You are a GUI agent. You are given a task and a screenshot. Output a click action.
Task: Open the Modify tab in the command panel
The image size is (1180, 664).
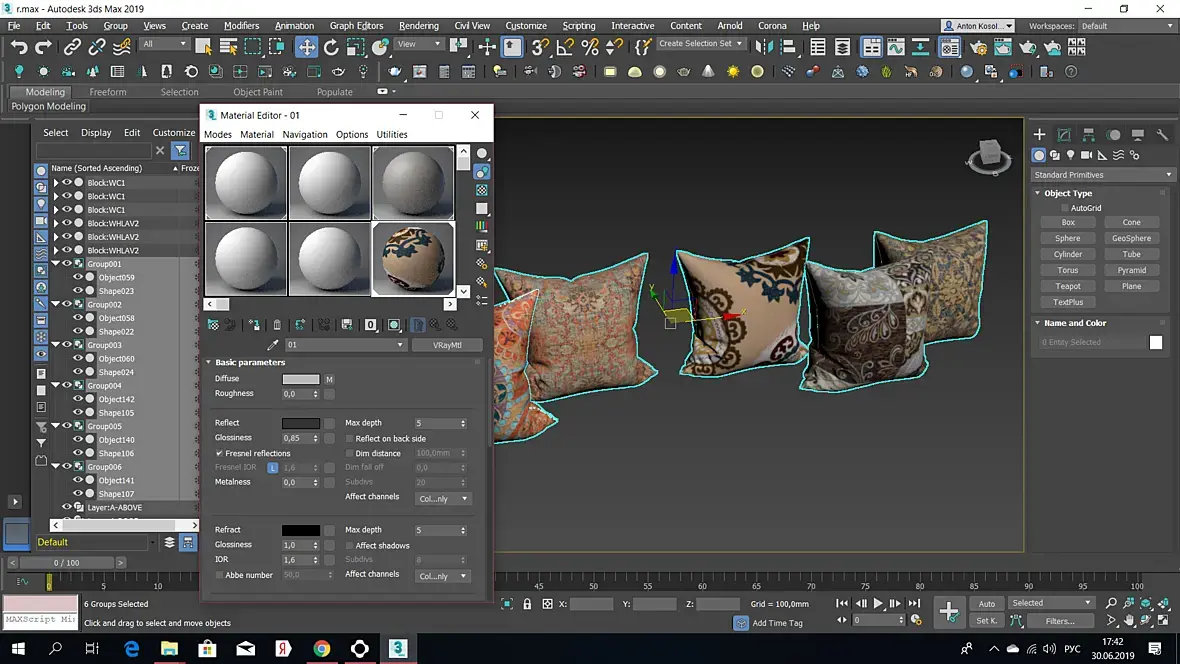(x=1064, y=135)
